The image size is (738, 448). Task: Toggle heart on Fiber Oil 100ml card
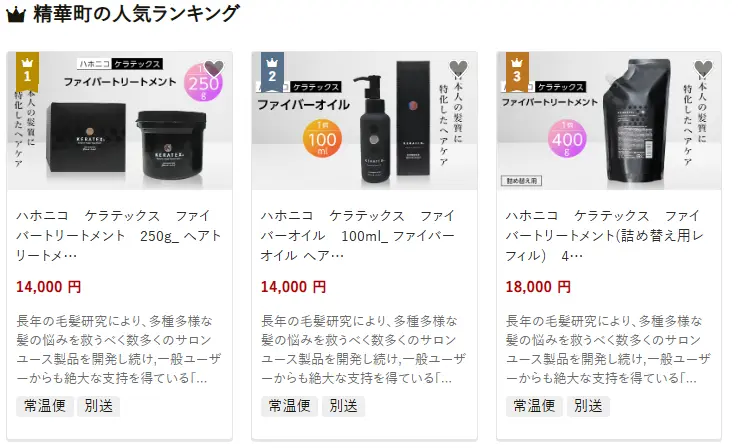[458, 69]
